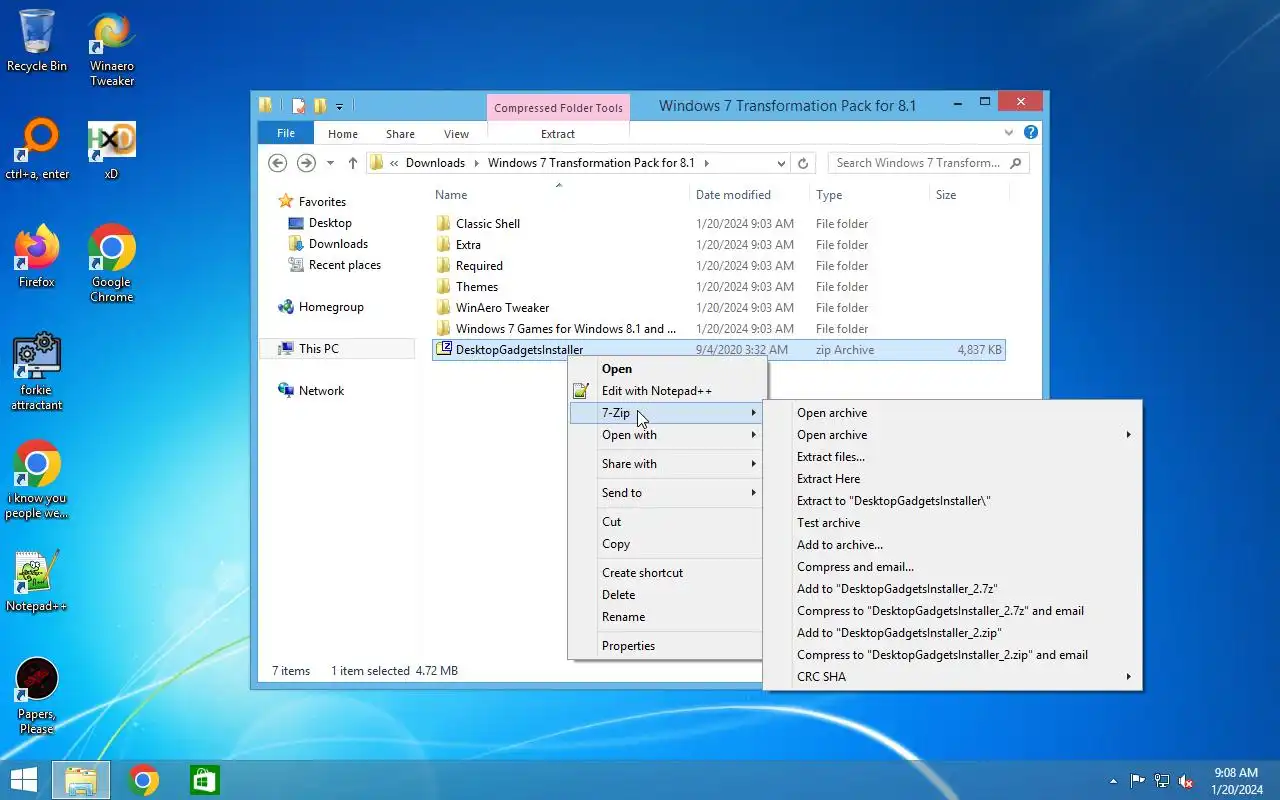
Task: Sort by Date modified column header
Action: pyautogui.click(x=733, y=195)
